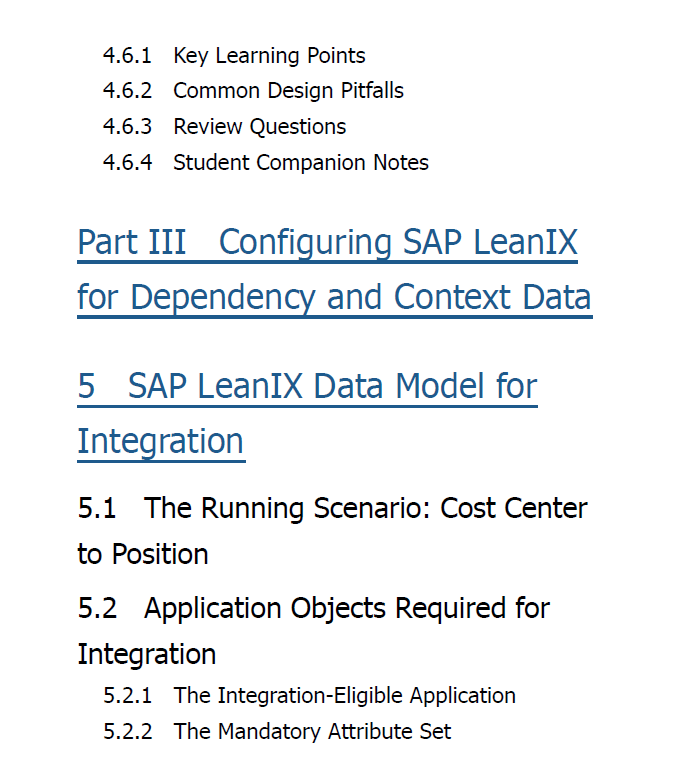684x762 pixels.
Task: Go to Common Design Pitfalls section
Action: (289, 91)
